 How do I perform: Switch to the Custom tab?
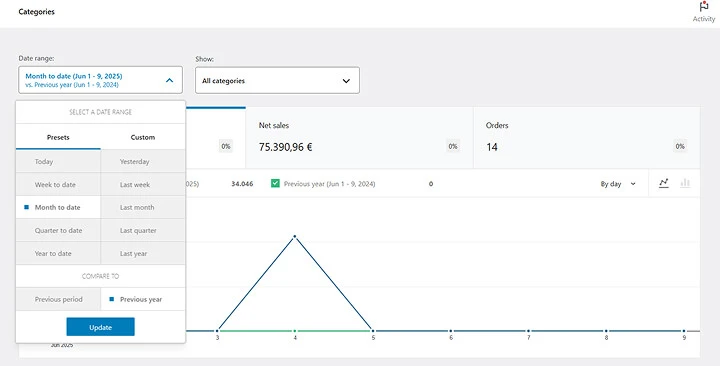[x=143, y=137]
